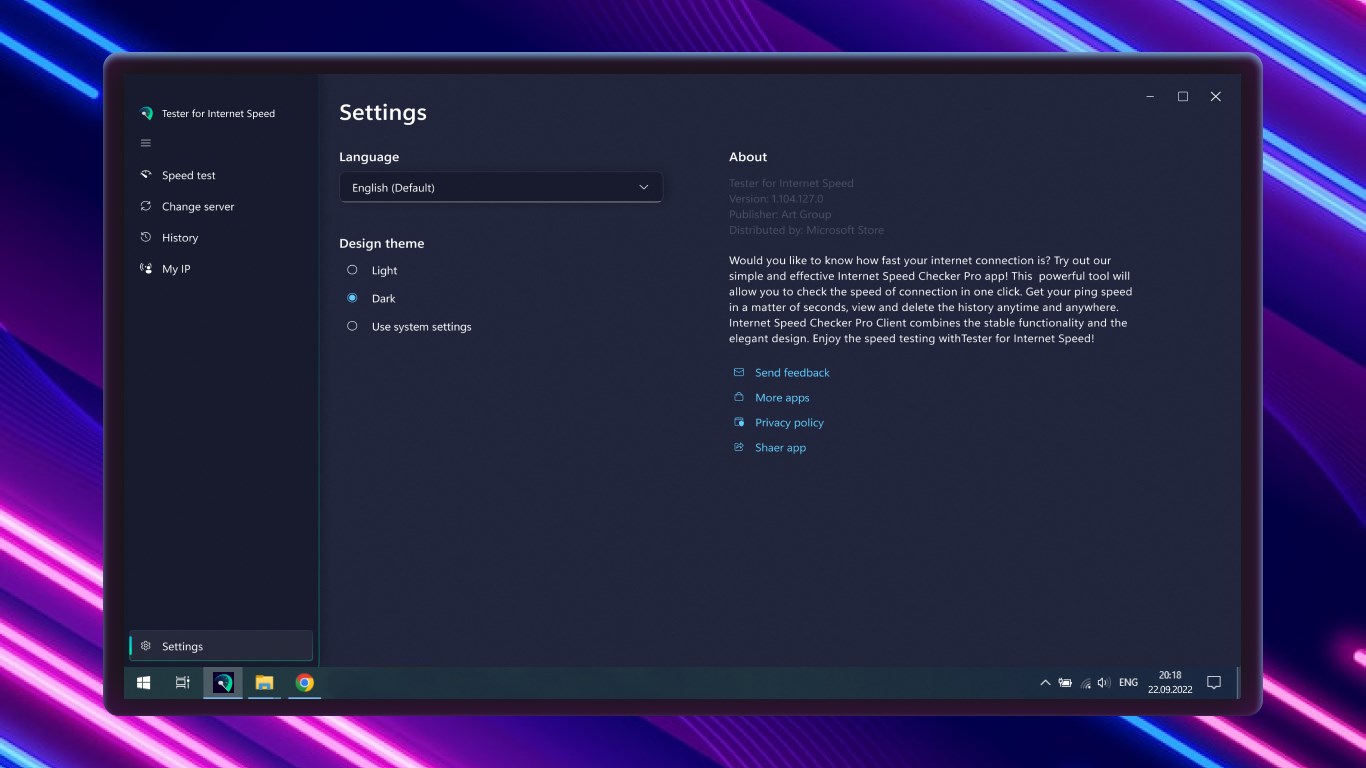The image size is (1366, 768).
Task: Open Task View from the taskbar
Action: click(x=182, y=682)
